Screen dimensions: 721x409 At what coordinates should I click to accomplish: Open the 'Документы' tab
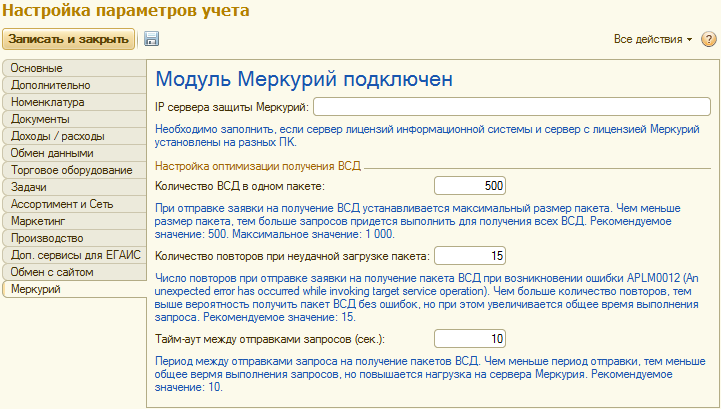pos(74,119)
